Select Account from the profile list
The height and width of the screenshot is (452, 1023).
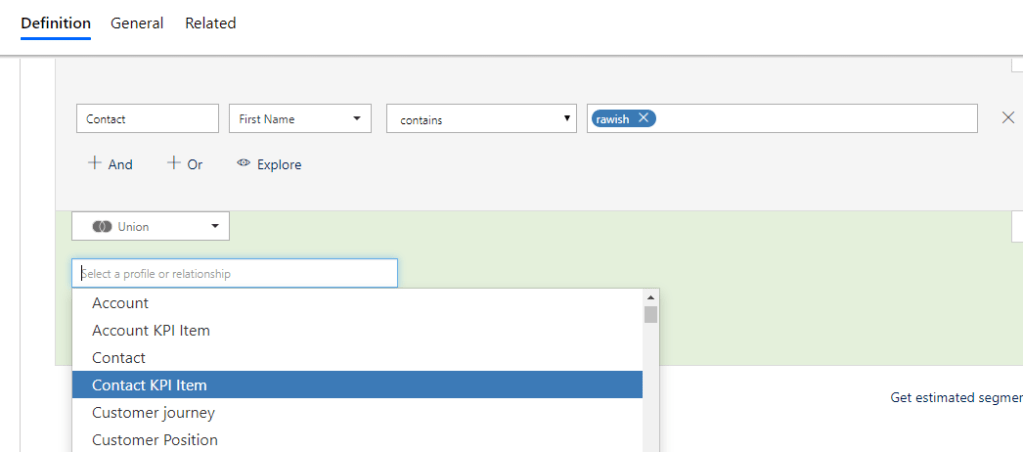(x=120, y=303)
